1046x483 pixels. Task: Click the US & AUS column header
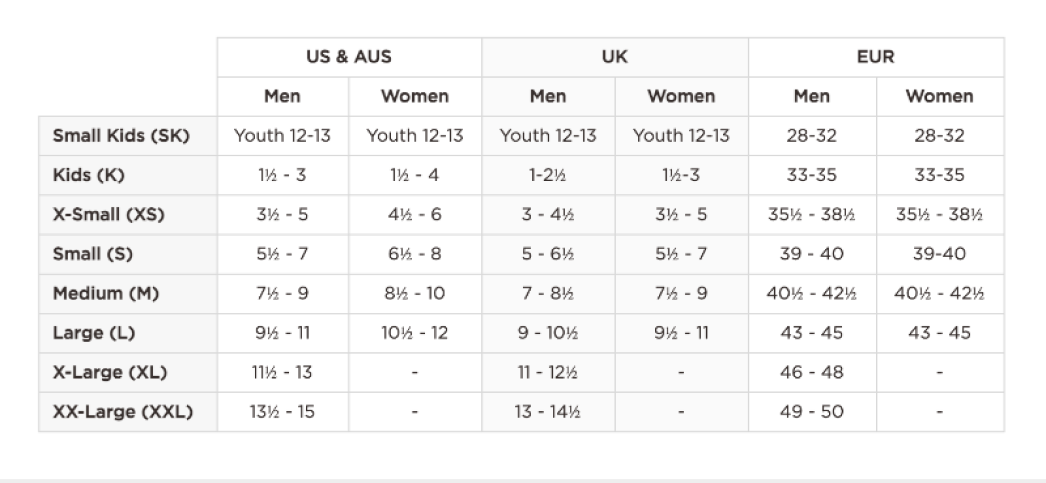point(349,57)
